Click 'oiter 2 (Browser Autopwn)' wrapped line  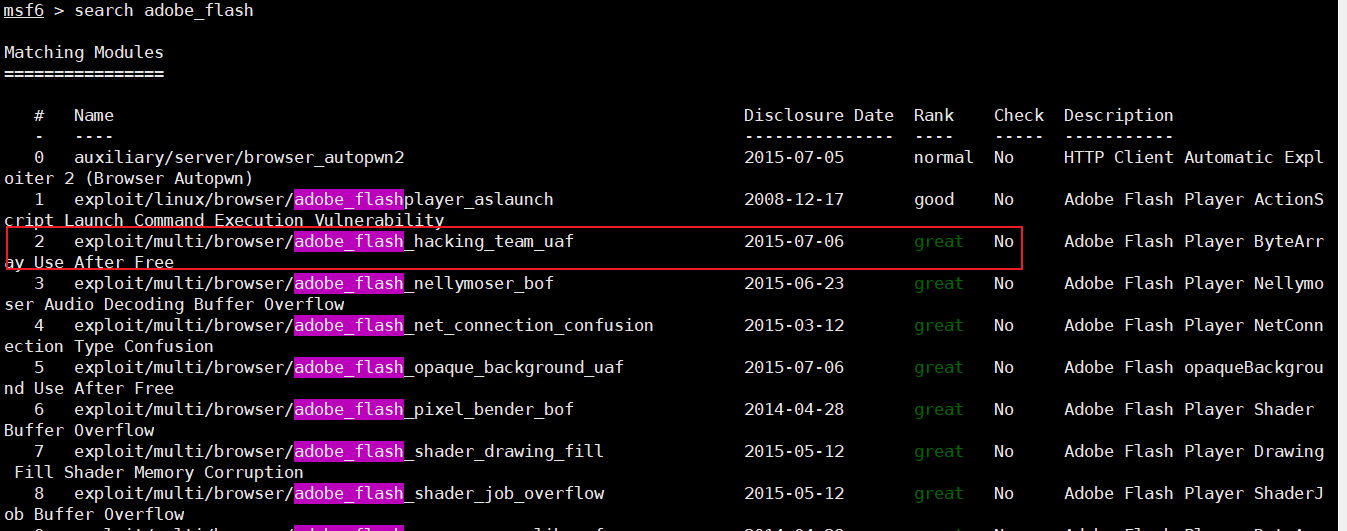(129, 178)
